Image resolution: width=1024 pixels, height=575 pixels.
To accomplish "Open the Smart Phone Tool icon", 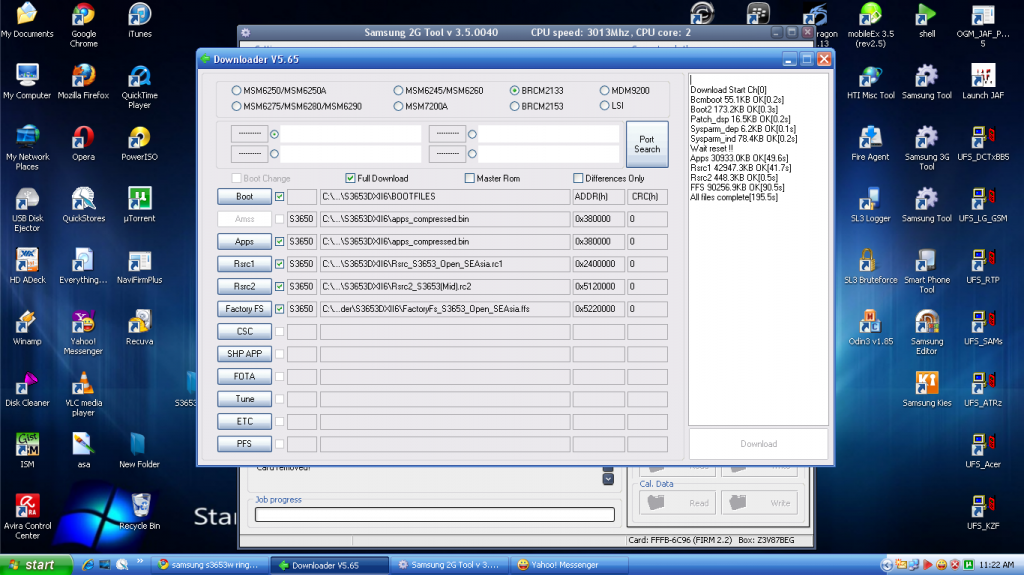I will coord(927,271).
